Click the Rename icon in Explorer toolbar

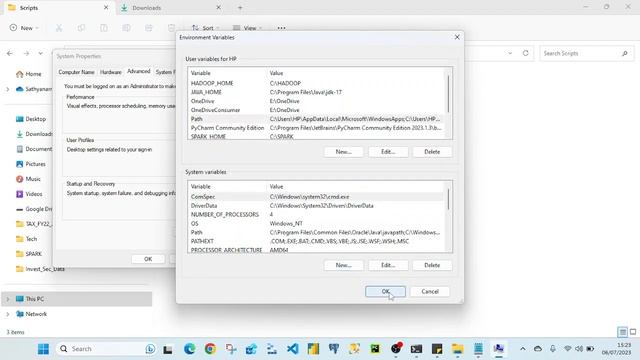(127, 28)
